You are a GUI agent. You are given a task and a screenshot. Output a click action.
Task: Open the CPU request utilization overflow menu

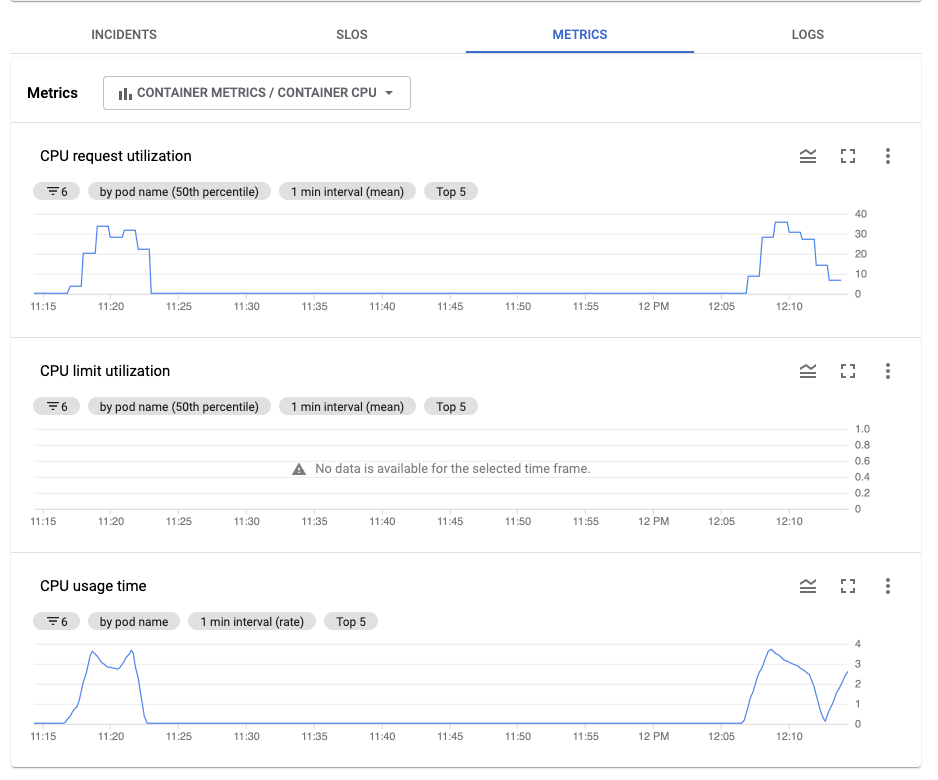tap(888, 156)
